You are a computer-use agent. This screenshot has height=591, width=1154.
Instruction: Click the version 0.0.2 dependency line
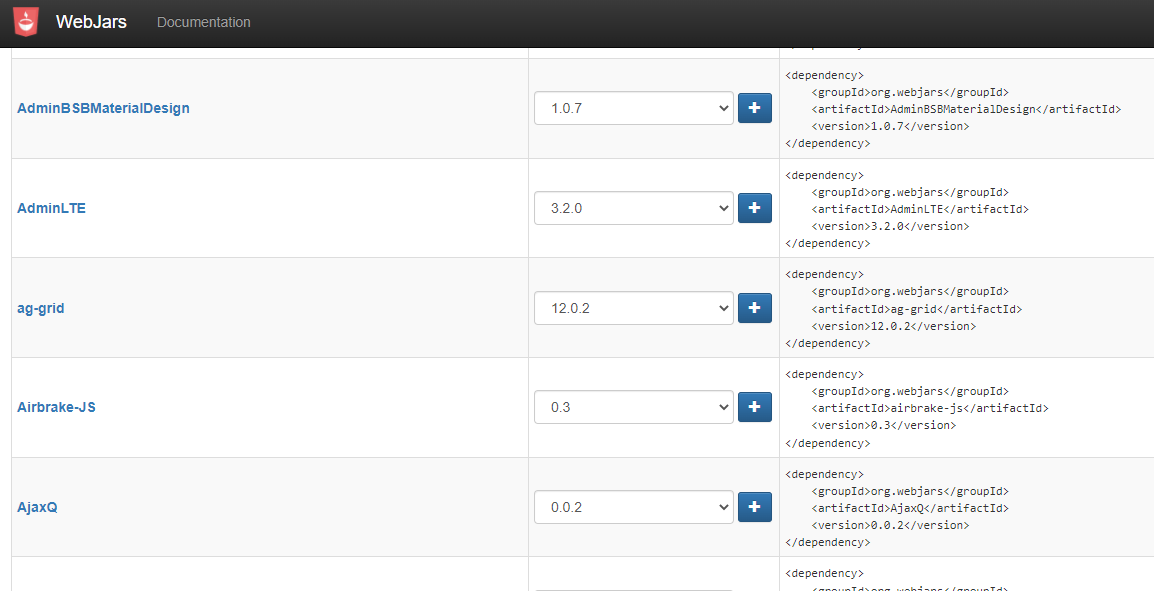tap(890, 525)
